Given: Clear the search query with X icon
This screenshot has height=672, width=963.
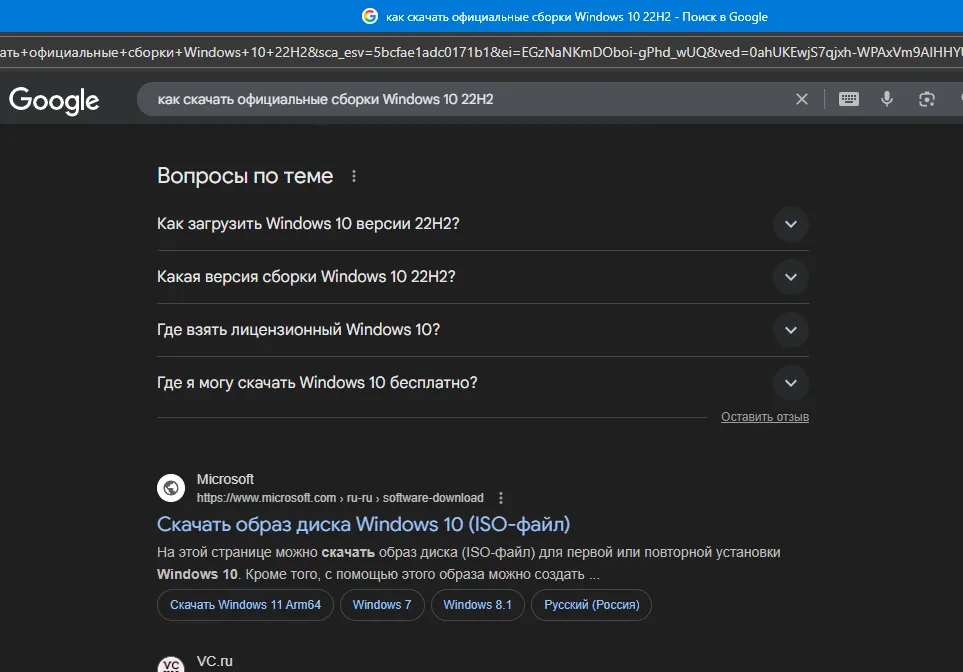Looking at the screenshot, I should coord(801,99).
